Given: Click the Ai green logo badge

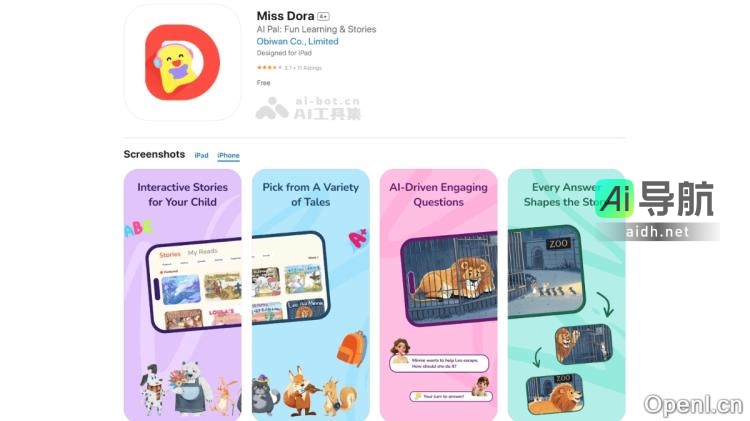Looking at the screenshot, I should pos(615,199).
